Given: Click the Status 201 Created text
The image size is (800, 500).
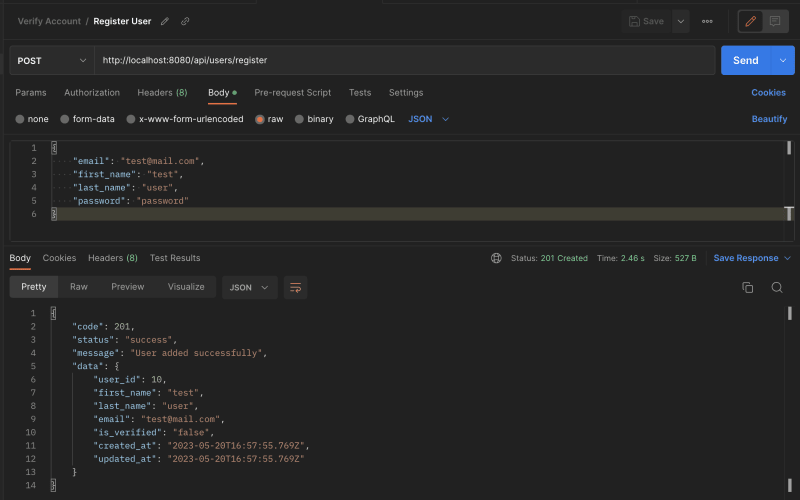Looking at the screenshot, I should point(549,258).
